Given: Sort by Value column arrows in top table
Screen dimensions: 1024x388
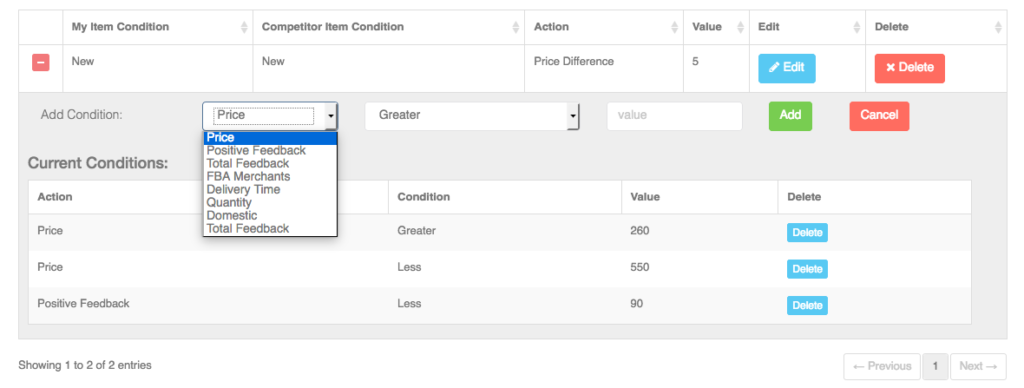Looking at the screenshot, I should [741, 27].
